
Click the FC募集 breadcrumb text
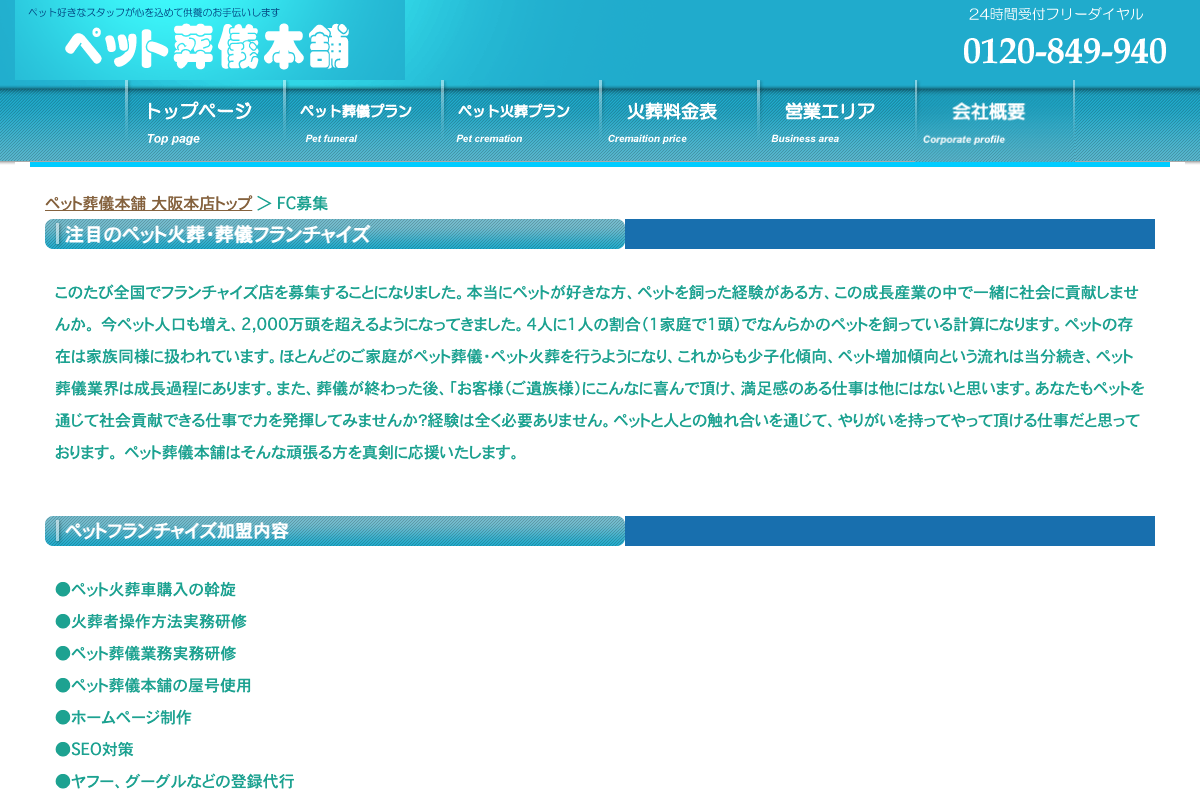302,203
